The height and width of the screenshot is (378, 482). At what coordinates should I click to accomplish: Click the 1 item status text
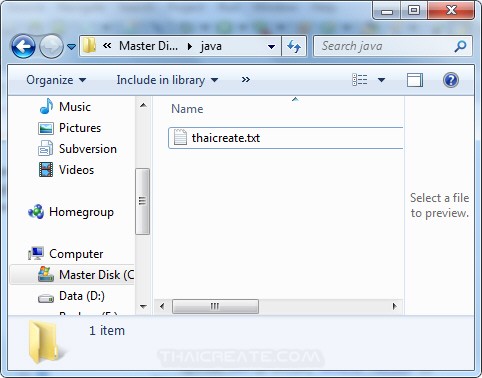[107, 331]
